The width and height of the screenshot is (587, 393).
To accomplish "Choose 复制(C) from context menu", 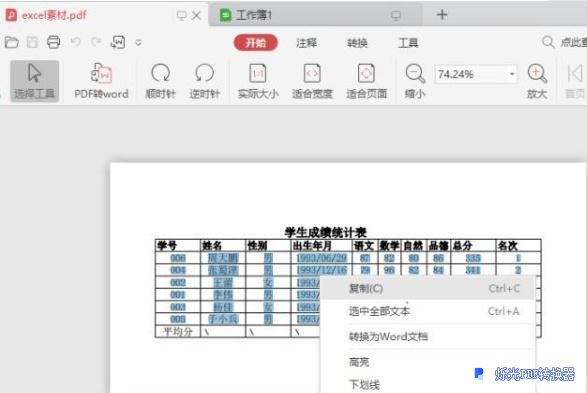I will pos(428,289).
